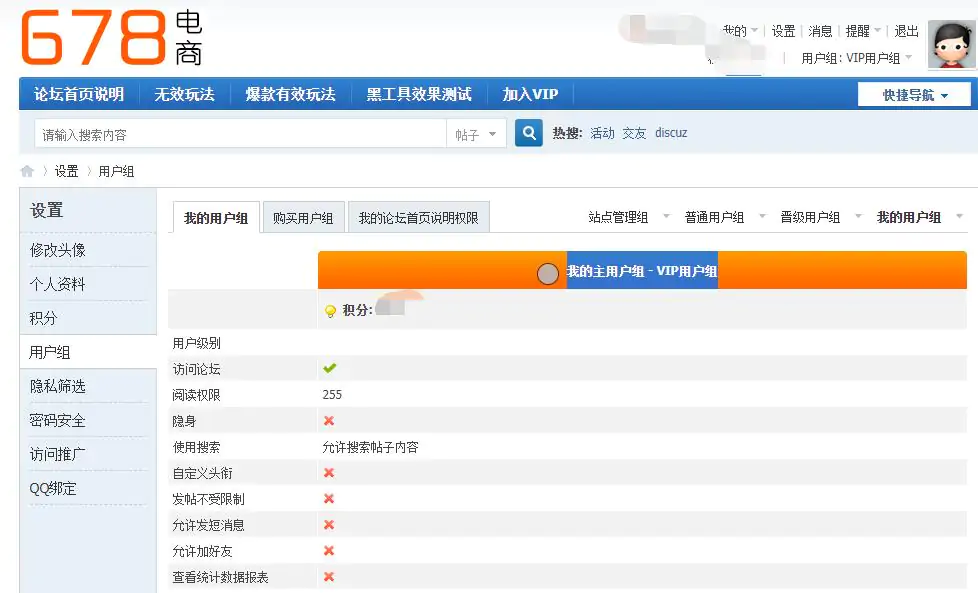978x593 pixels.
Task: Open 论坛首页说明 in nav bar
Action: (x=79, y=94)
